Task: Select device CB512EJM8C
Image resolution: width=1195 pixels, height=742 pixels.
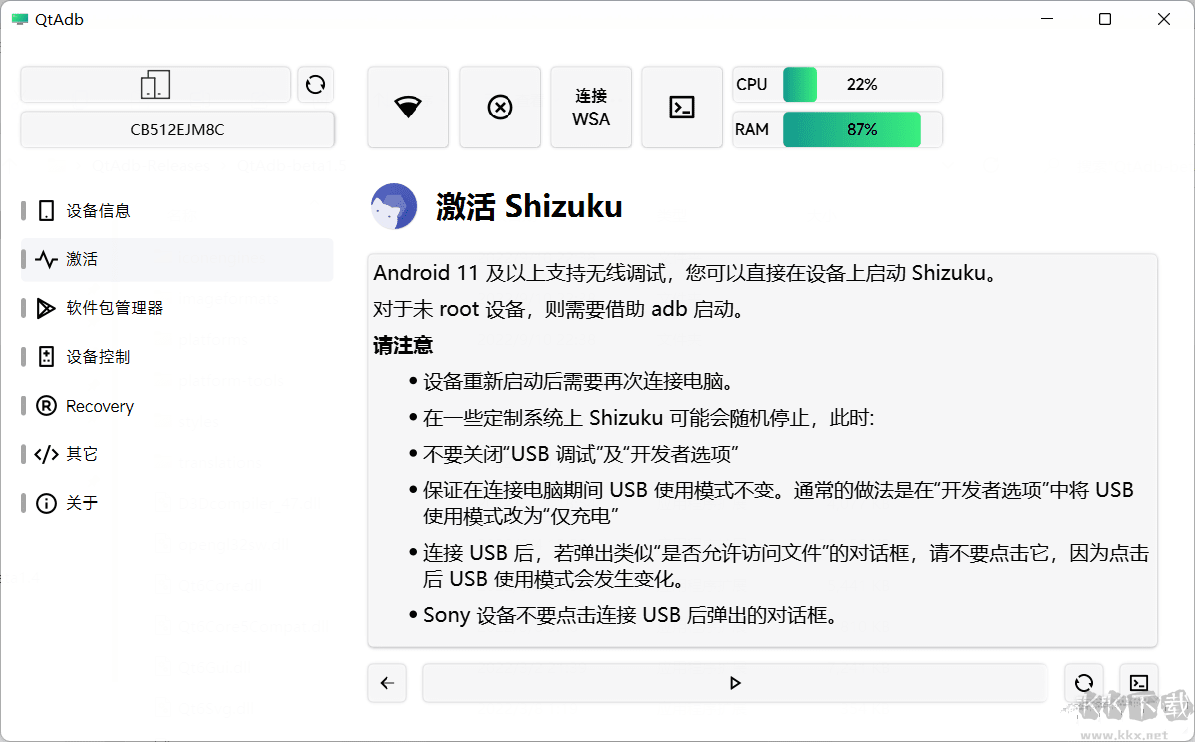Action: pos(176,130)
